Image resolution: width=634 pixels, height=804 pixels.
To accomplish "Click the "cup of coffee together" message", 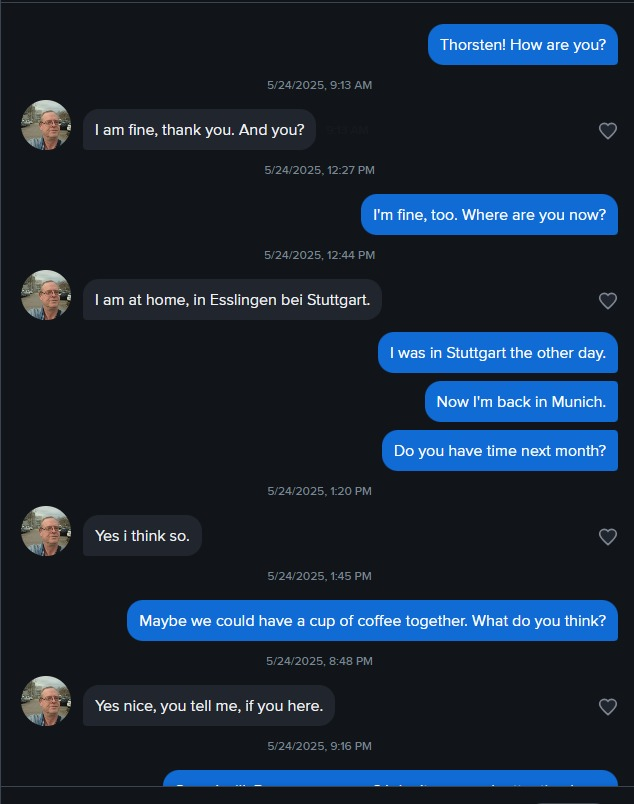I will pyautogui.click(x=372, y=621).
